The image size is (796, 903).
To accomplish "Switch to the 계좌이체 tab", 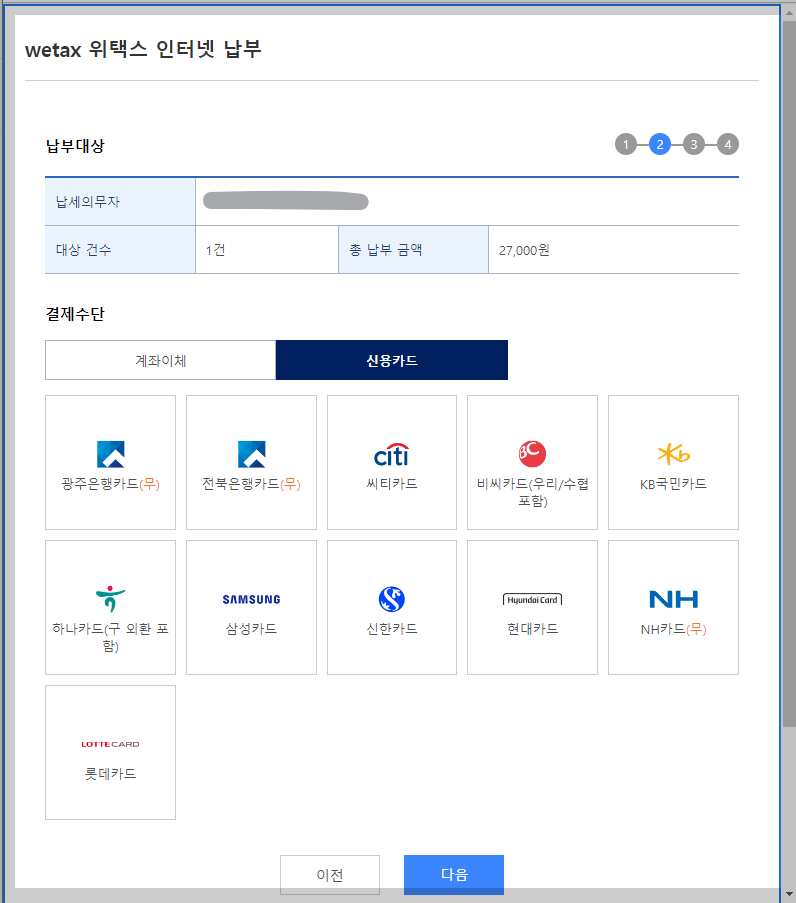I will point(161,360).
